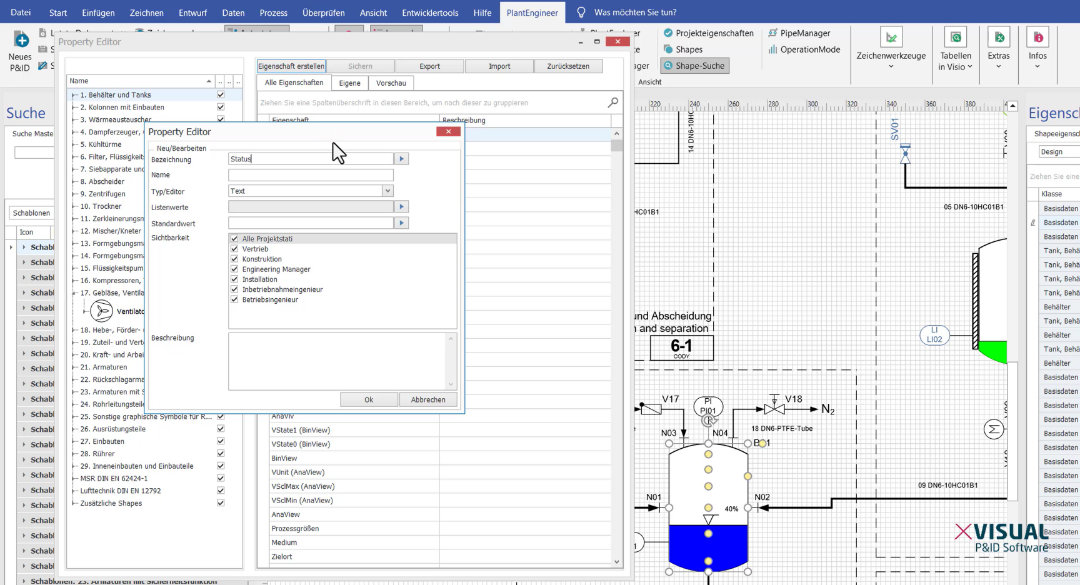Switch to the Vorschau tab
This screenshot has width=1080, height=585.
point(391,83)
